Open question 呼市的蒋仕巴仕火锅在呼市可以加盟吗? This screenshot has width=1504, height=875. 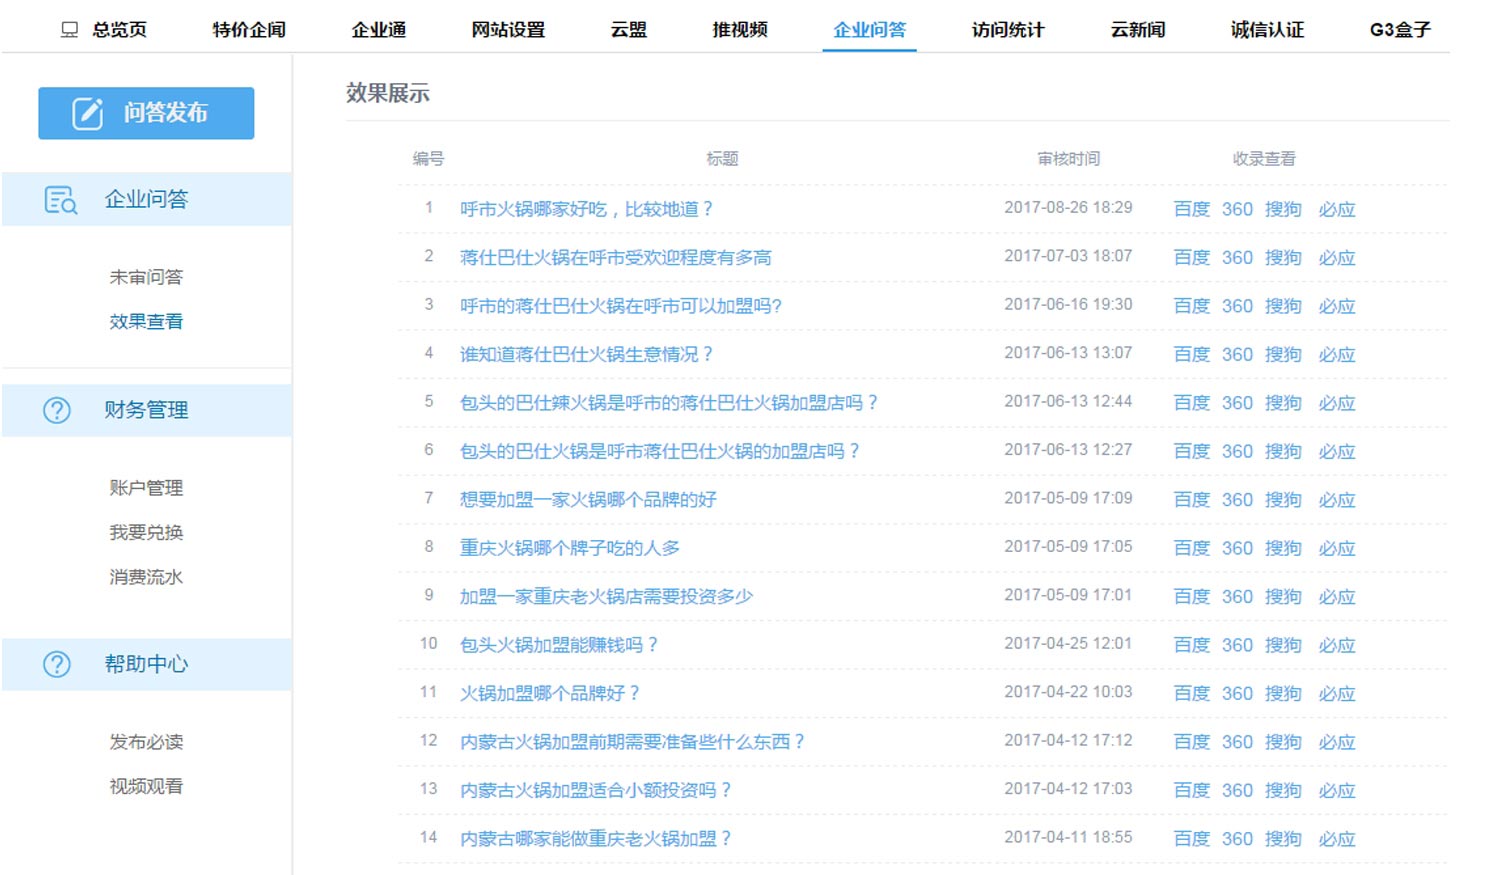(621, 306)
